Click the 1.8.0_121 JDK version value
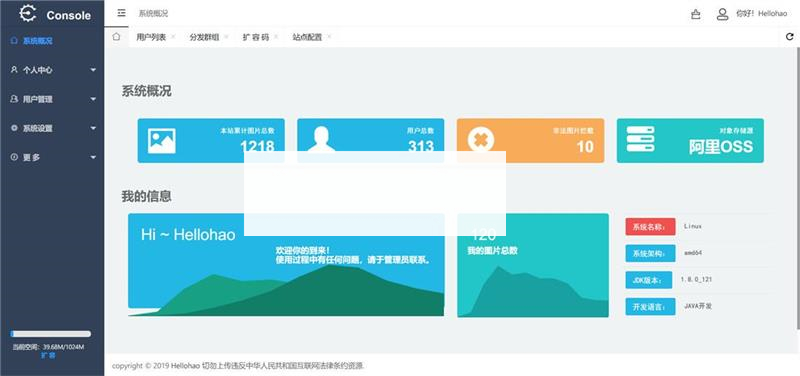 click(x=696, y=280)
